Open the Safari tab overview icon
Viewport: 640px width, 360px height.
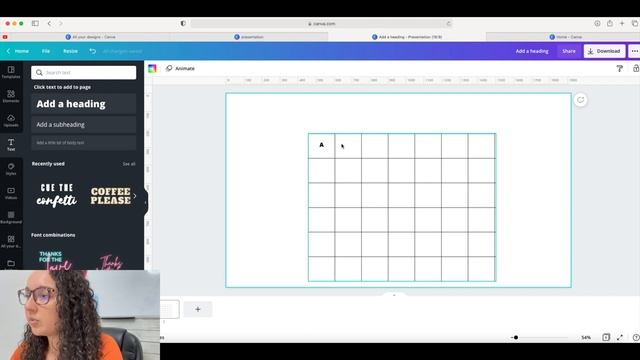pyautogui.click(x=635, y=24)
